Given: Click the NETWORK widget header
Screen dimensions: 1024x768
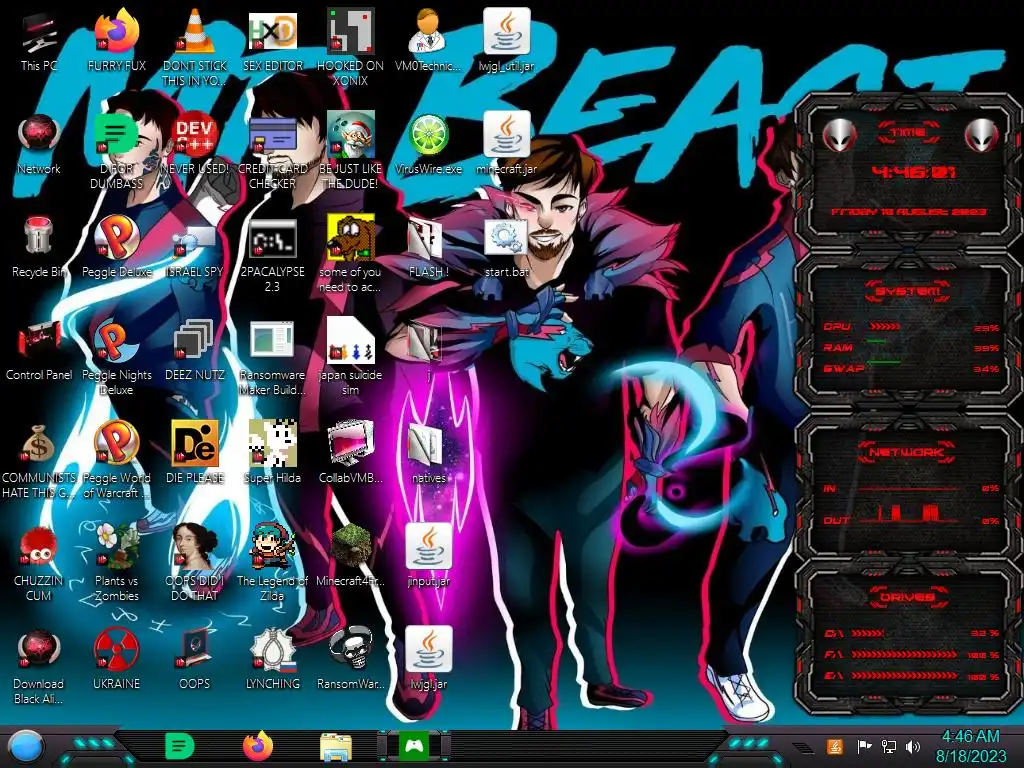Looking at the screenshot, I should 908,452.
